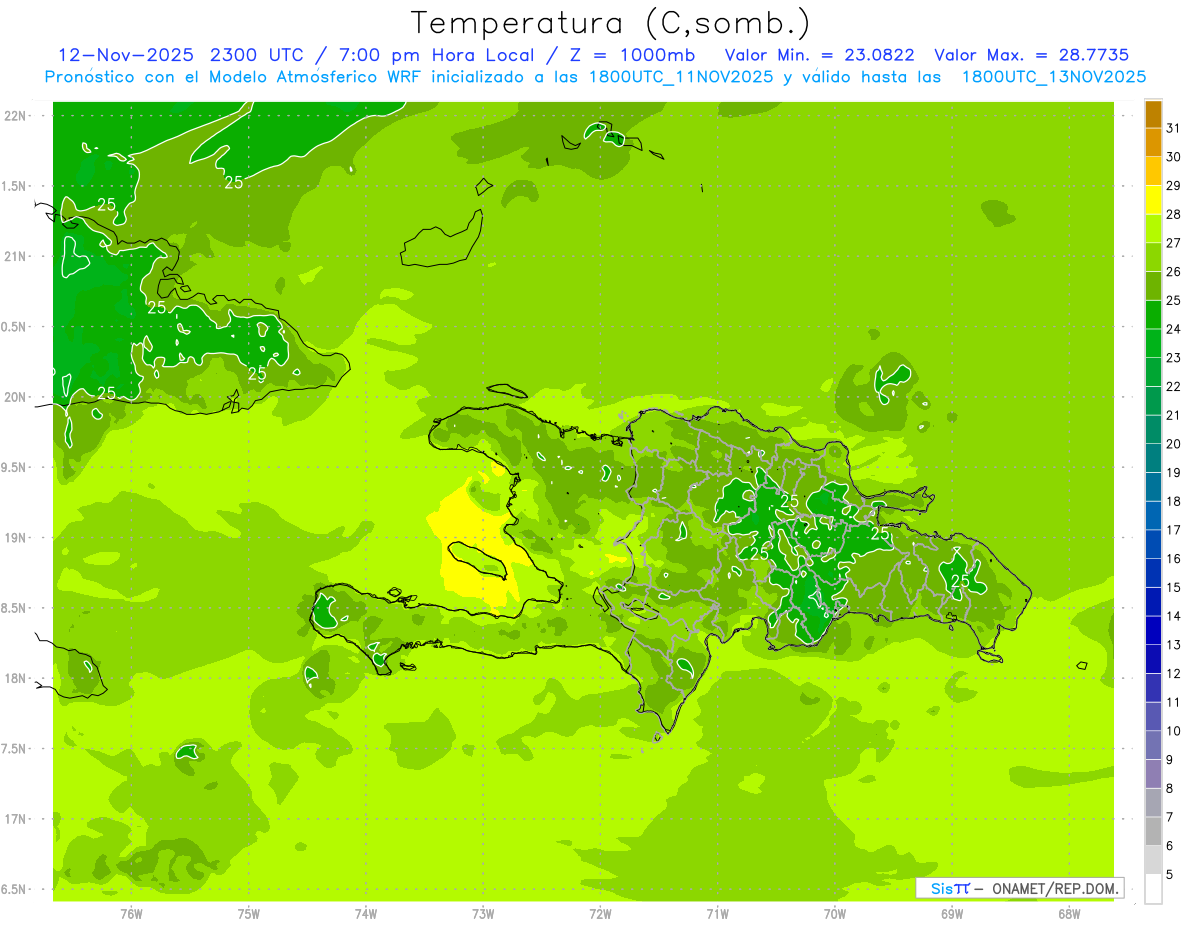Image resolution: width=1200 pixels, height=927 pixels.
Task: Click the map title "Temperatura (C,somb.)"
Action: pyautogui.click(x=611, y=23)
